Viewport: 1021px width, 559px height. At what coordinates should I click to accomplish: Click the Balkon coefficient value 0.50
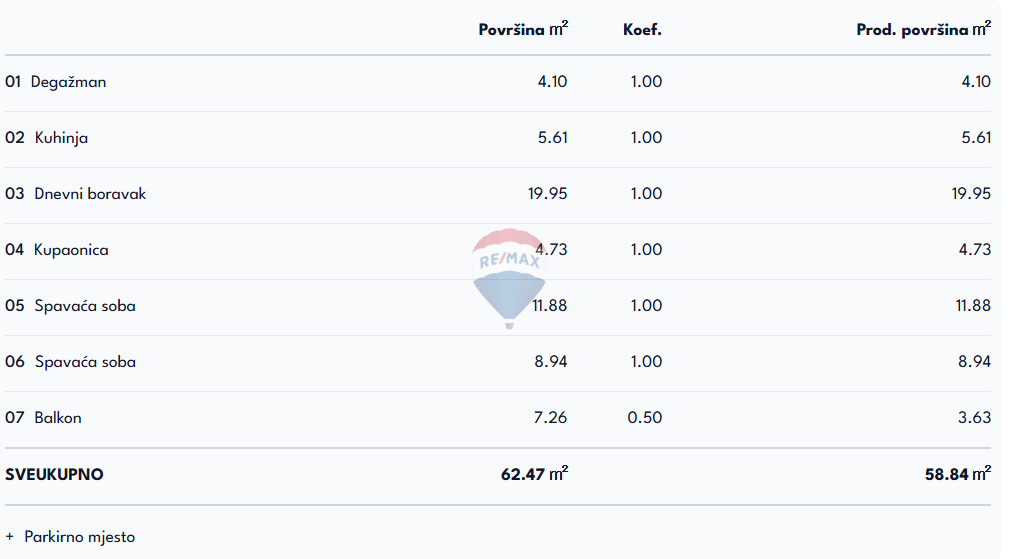click(645, 418)
